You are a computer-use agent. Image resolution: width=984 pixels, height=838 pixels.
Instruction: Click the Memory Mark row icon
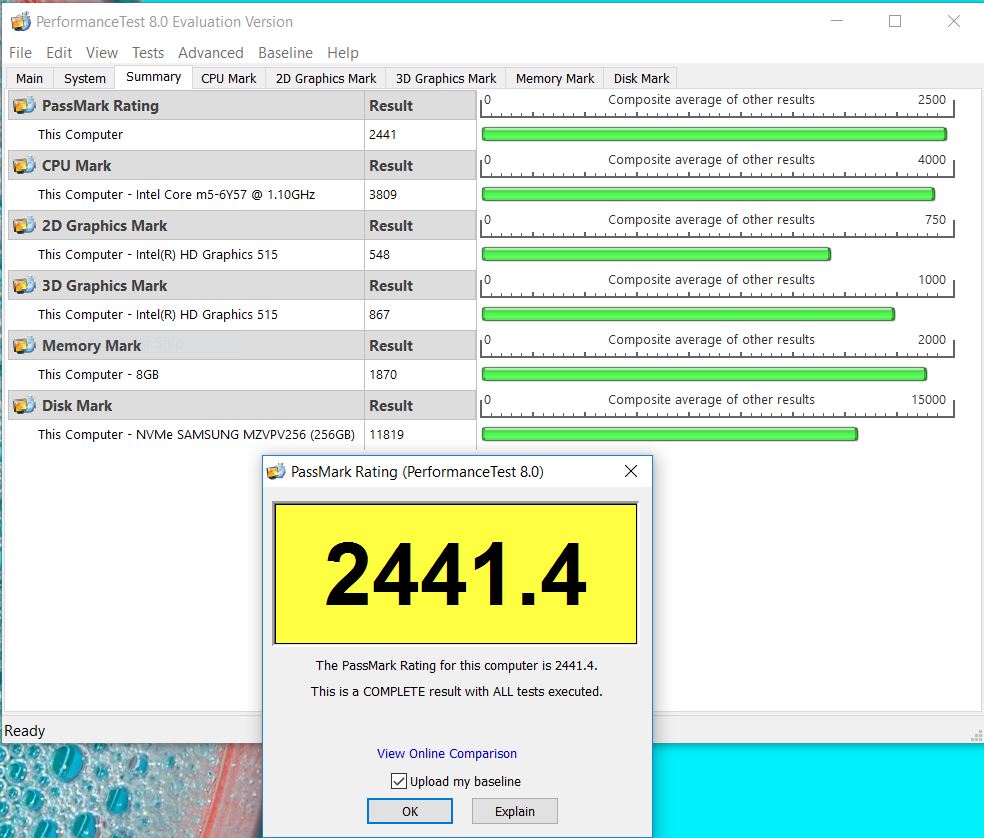24,346
